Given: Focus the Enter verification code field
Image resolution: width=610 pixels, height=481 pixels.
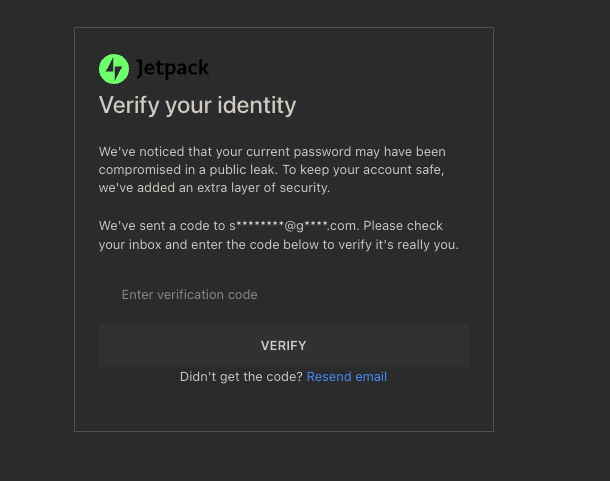Looking at the screenshot, I should pos(284,295).
